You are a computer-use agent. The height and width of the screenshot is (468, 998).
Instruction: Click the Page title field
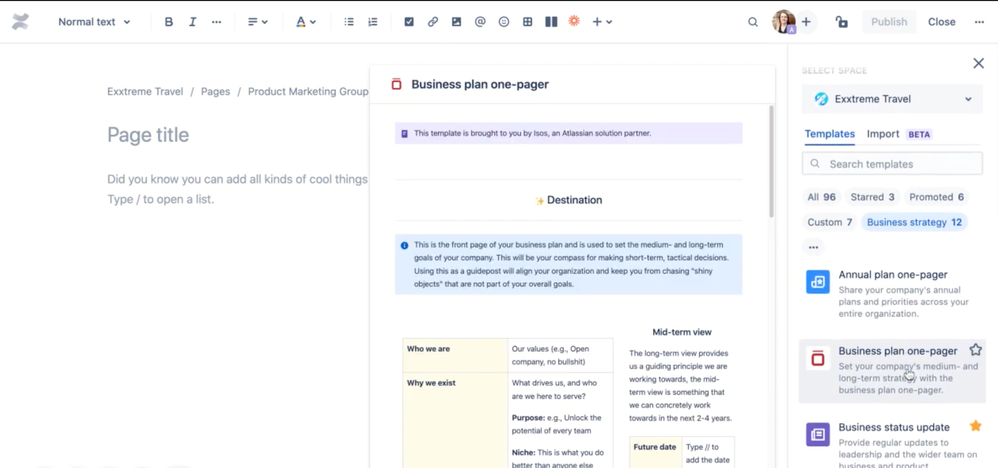click(148, 135)
